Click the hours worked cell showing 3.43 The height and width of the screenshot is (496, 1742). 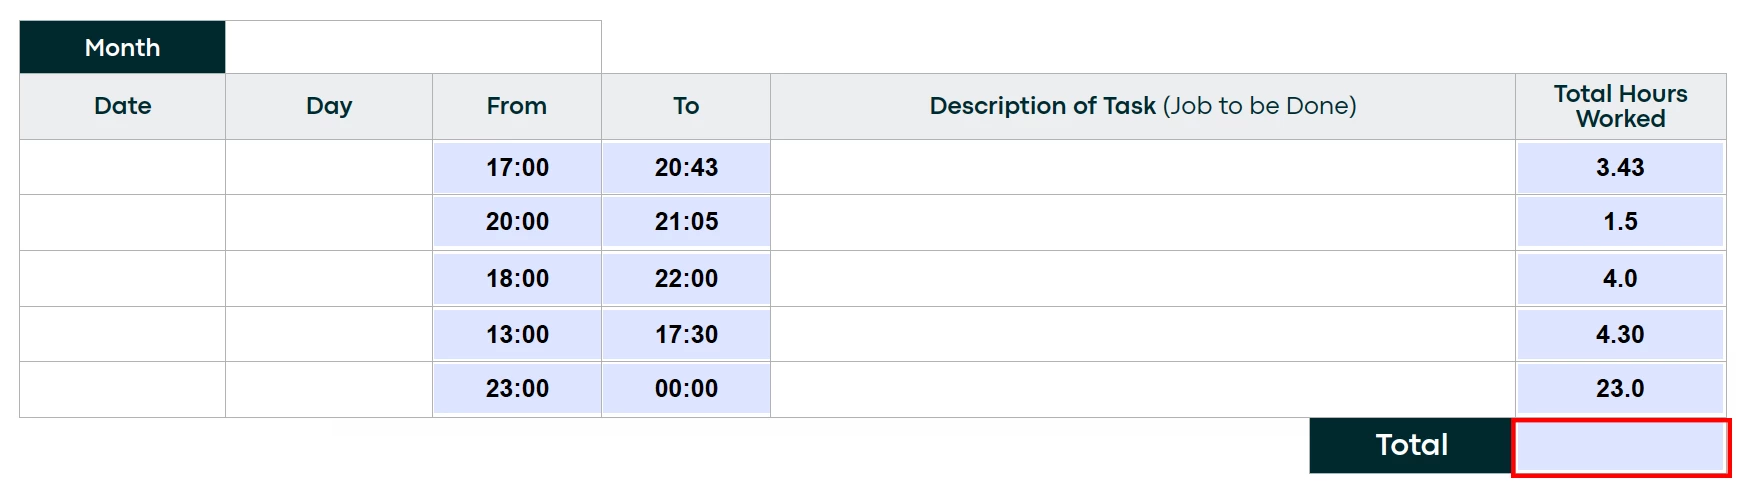pos(1620,168)
